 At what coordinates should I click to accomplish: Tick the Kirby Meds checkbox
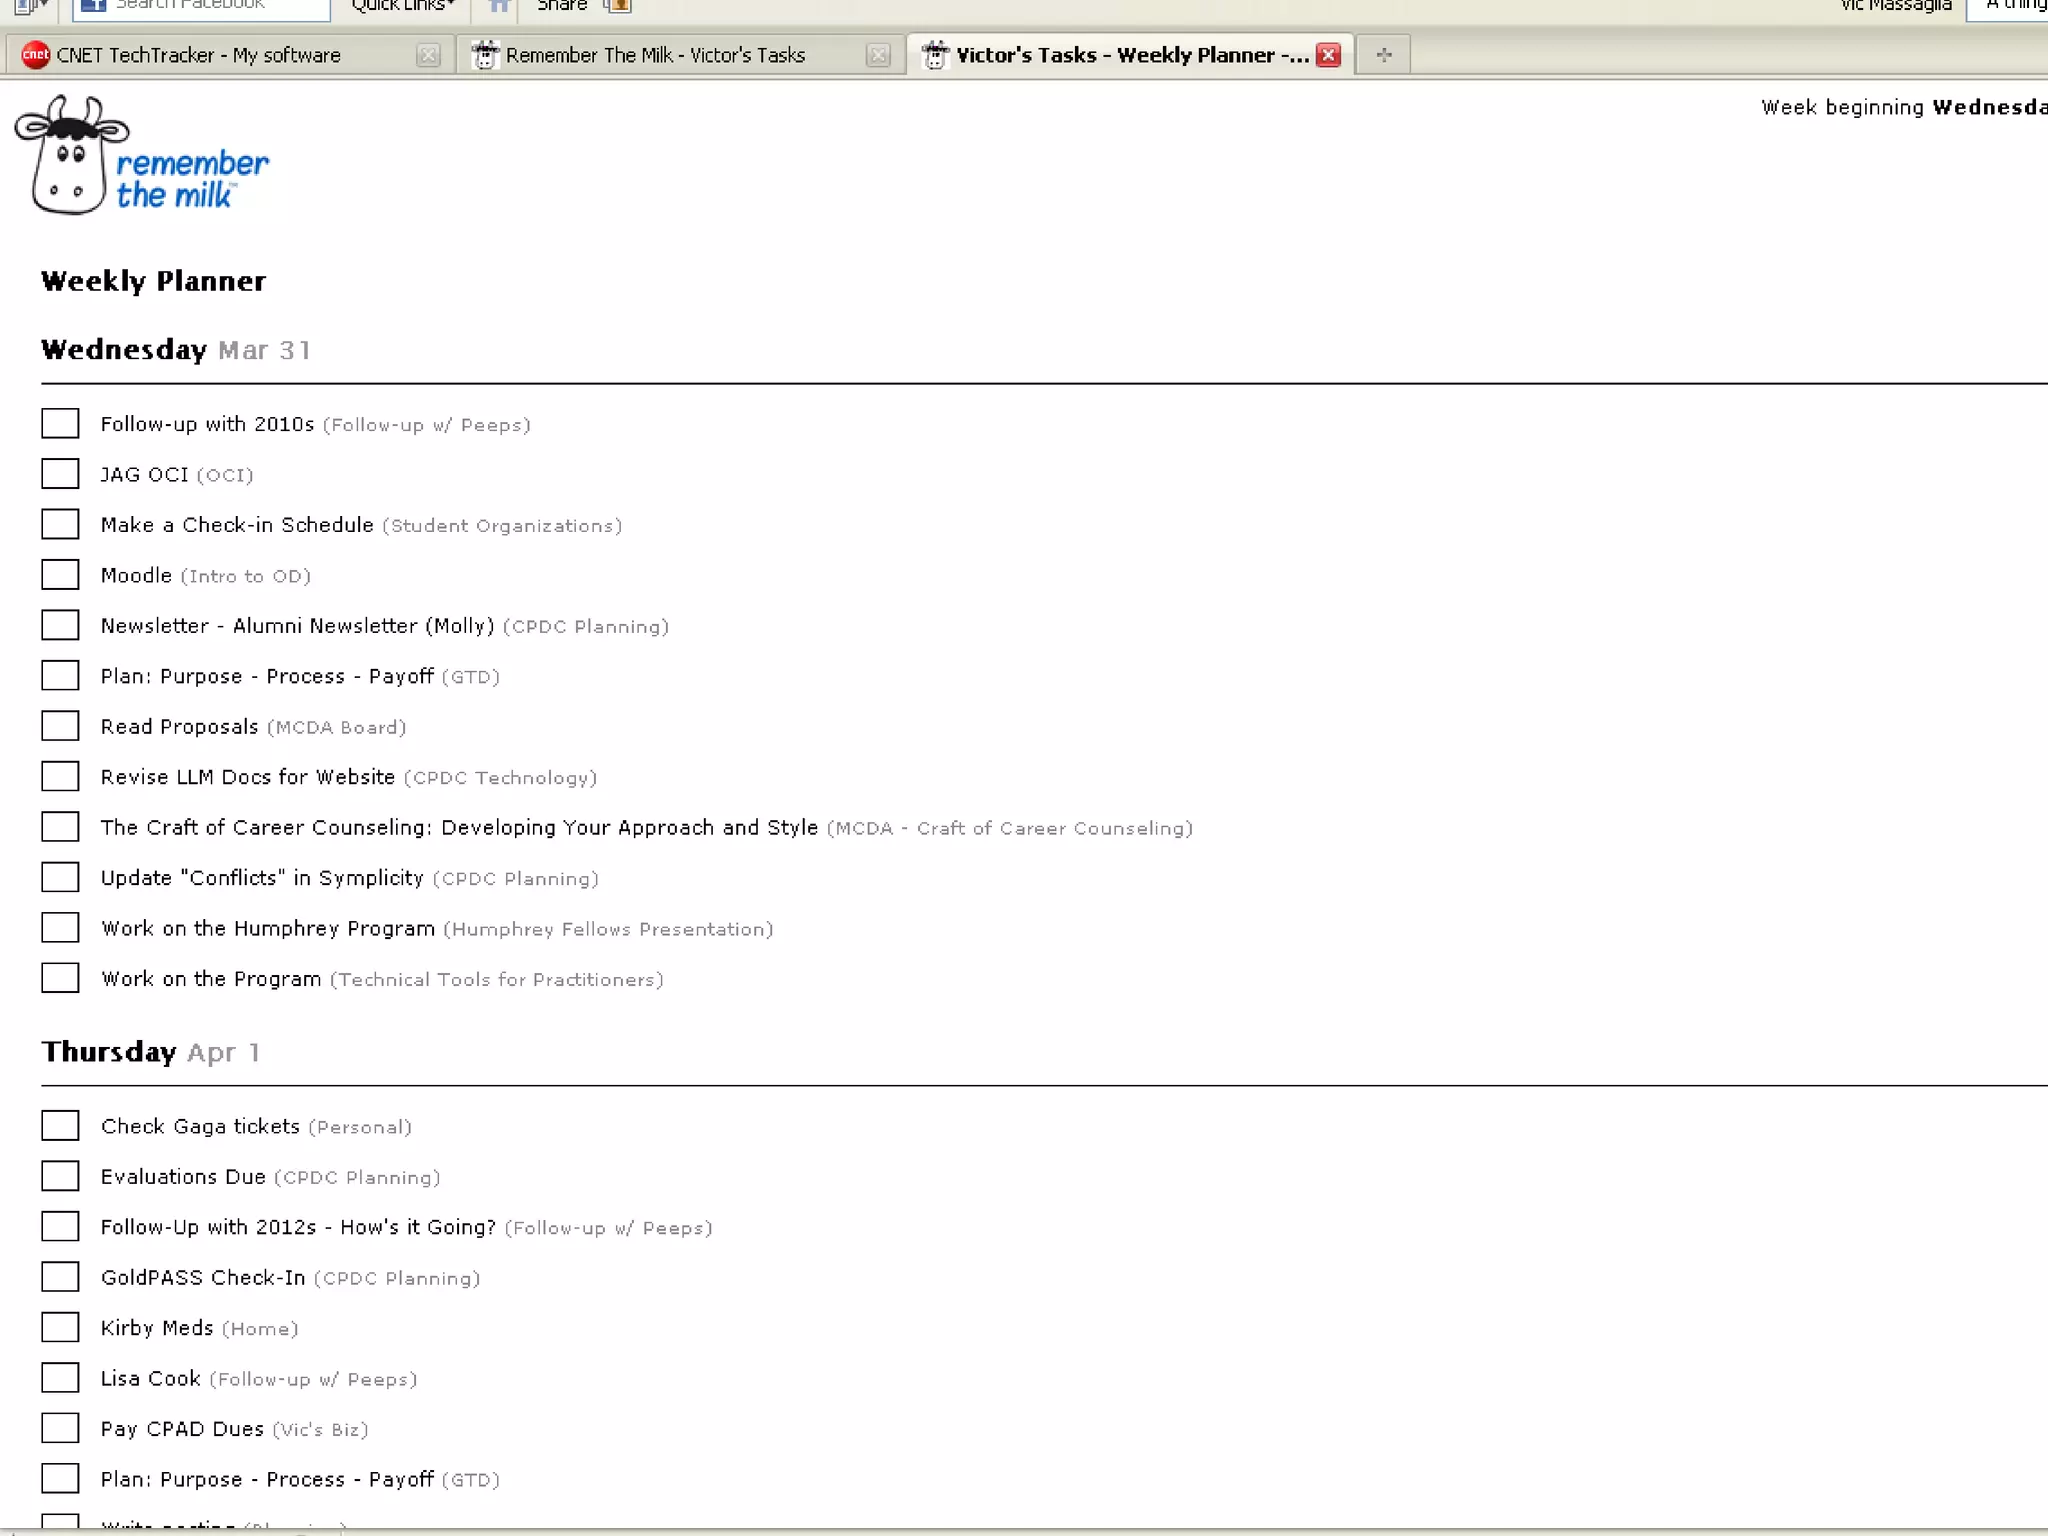coord(60,1328)
